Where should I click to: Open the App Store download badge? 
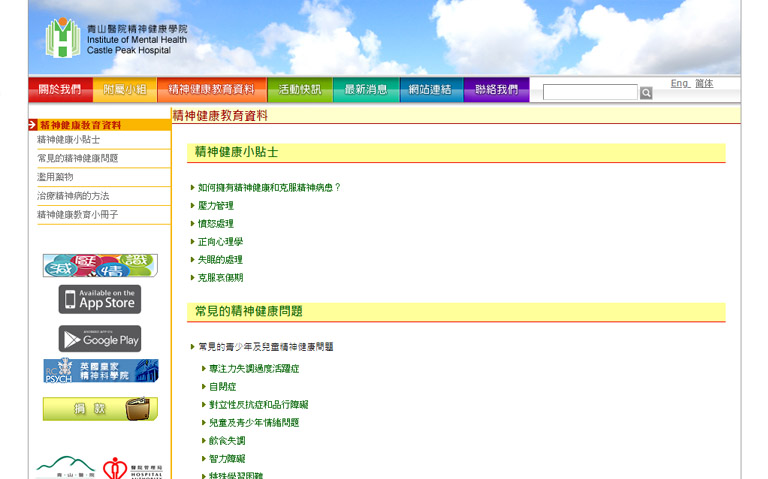pyautogui.click(x=100, y=299)
